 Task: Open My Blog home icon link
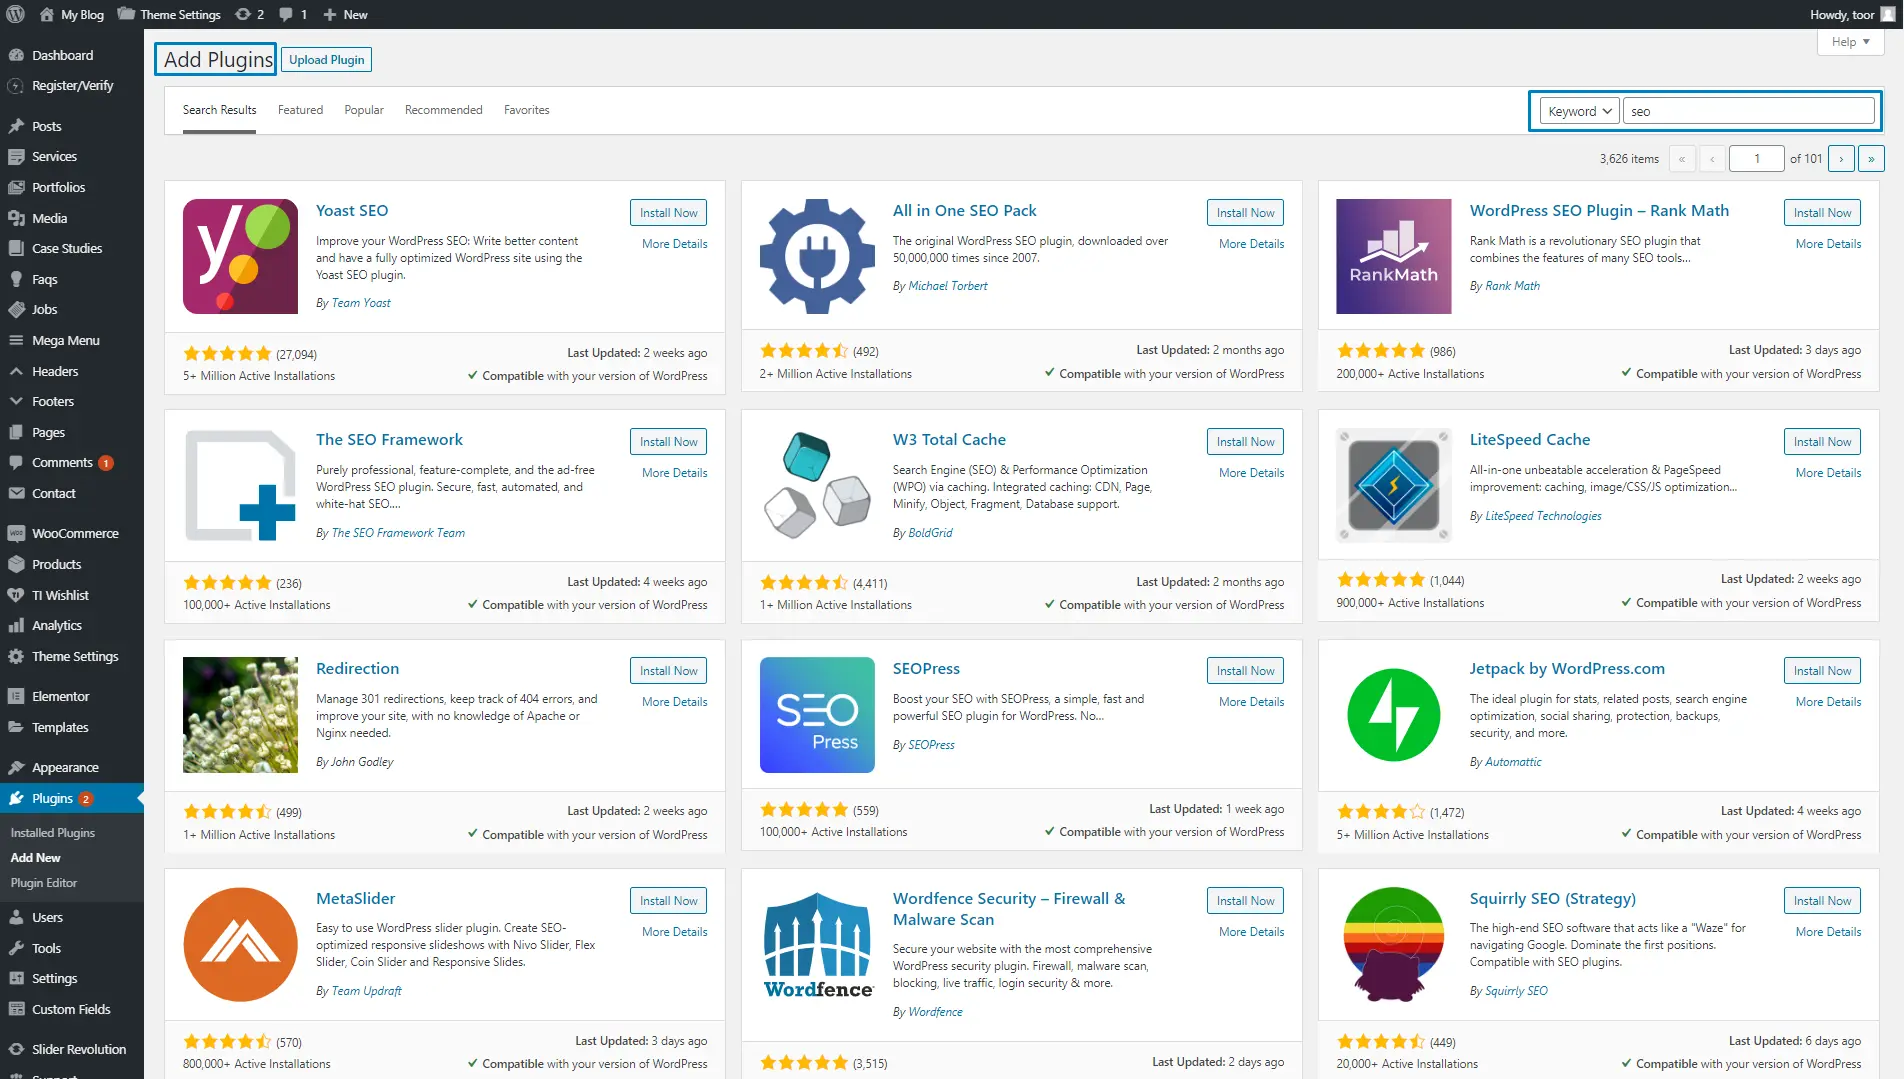pyautogui.click(x=71, y=14)
